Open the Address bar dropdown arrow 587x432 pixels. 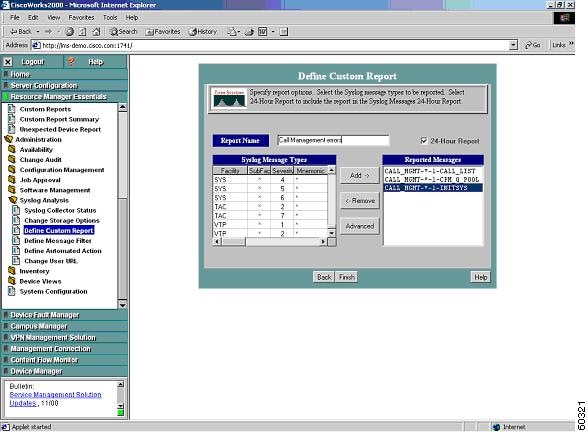[513, 45]
